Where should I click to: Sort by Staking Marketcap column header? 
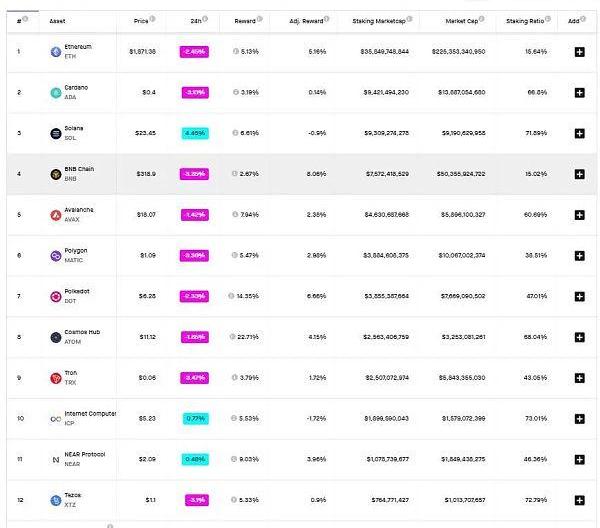[377, 20]
